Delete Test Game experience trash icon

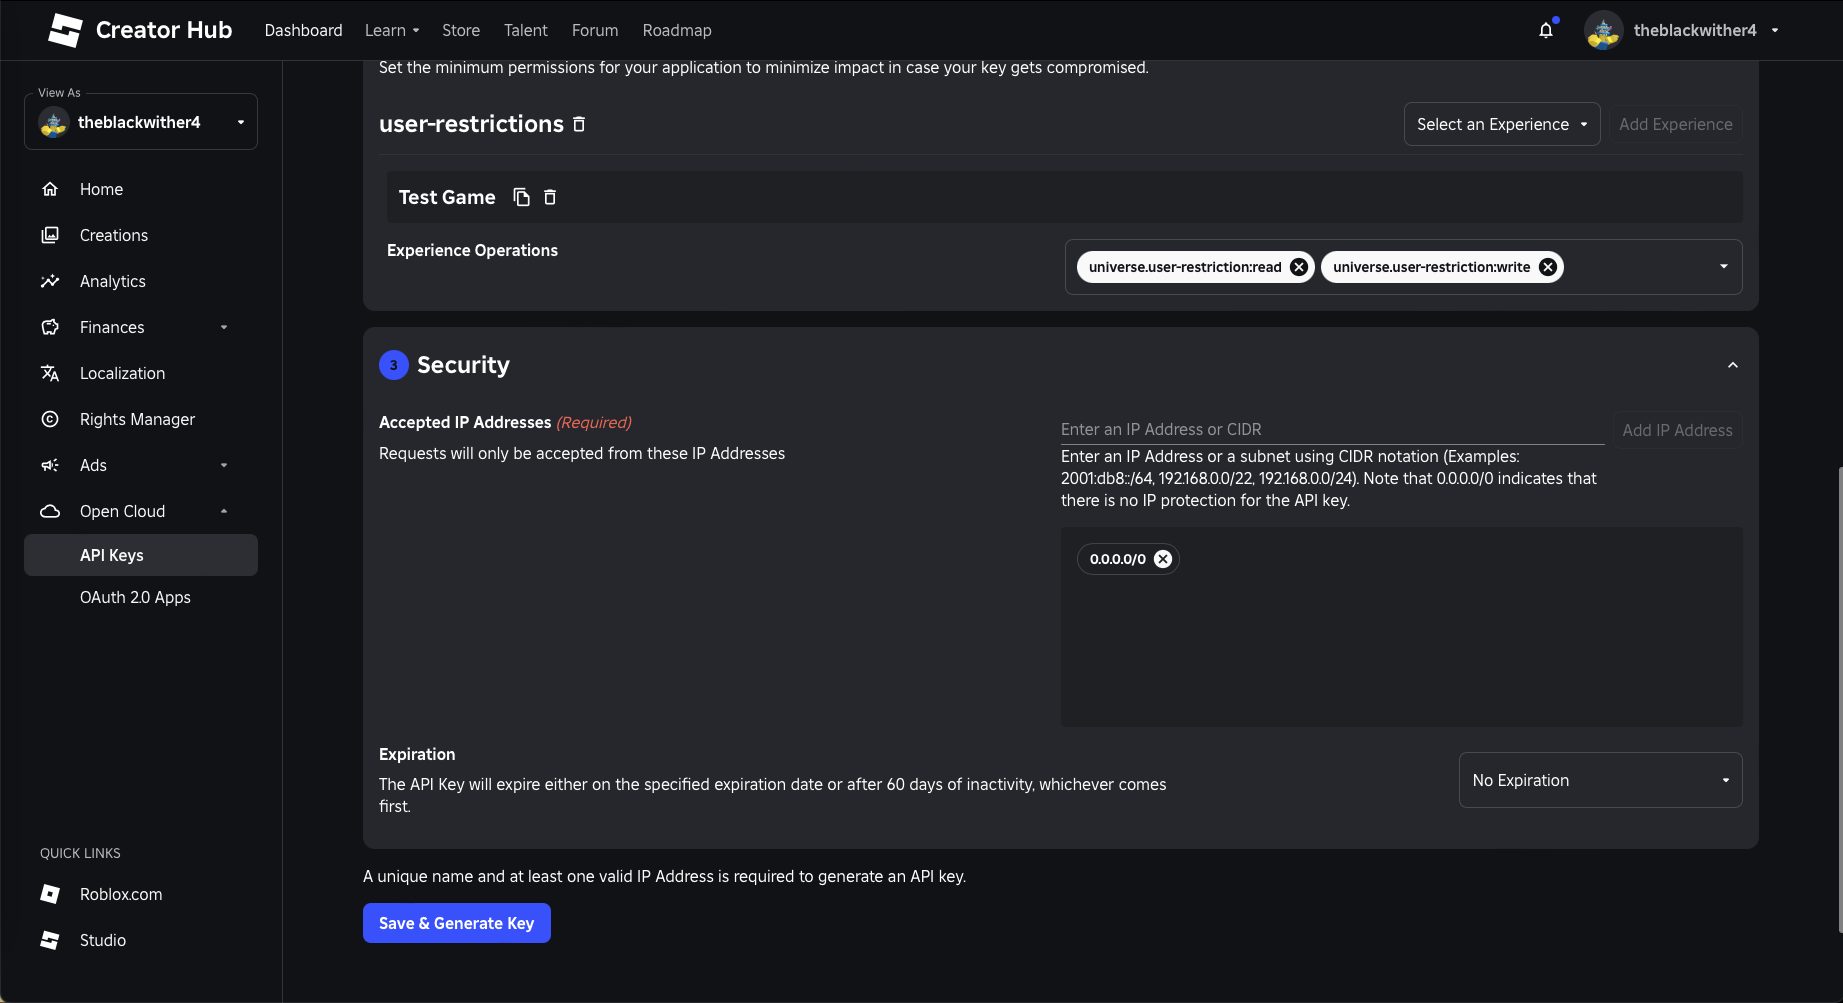550,197
